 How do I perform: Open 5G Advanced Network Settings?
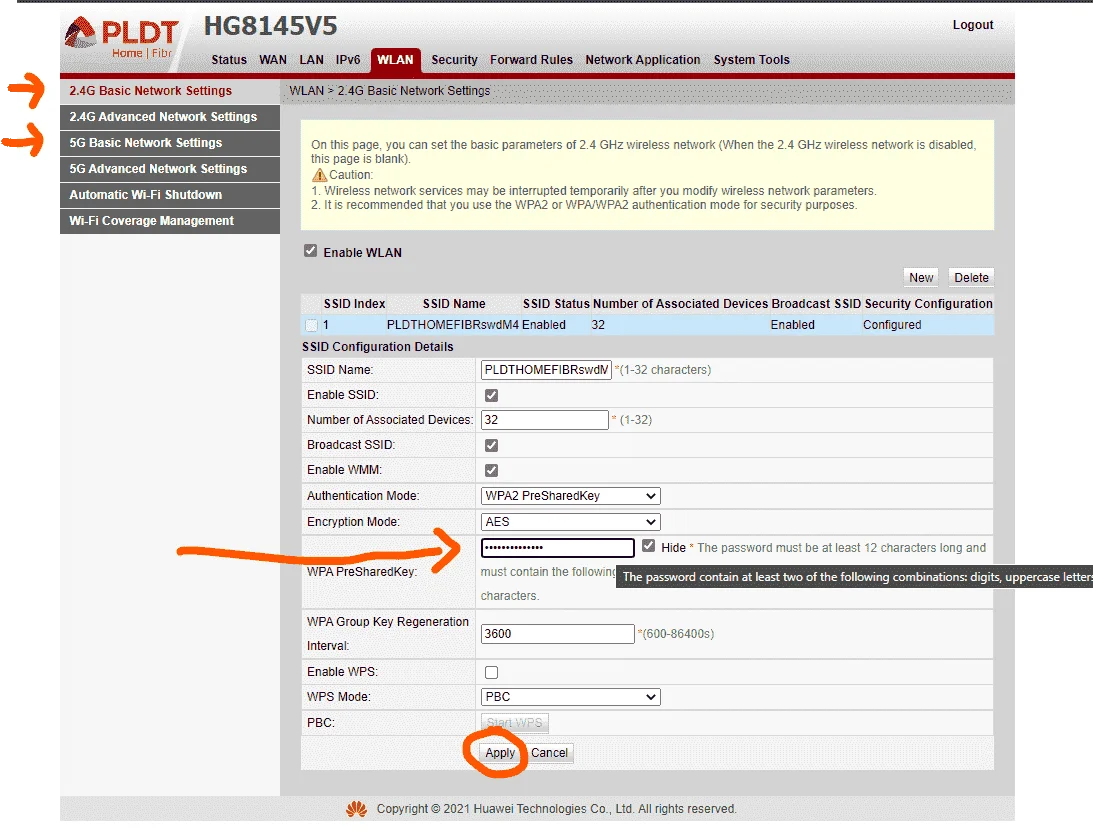pyautogui.click(x=170, y=169)
